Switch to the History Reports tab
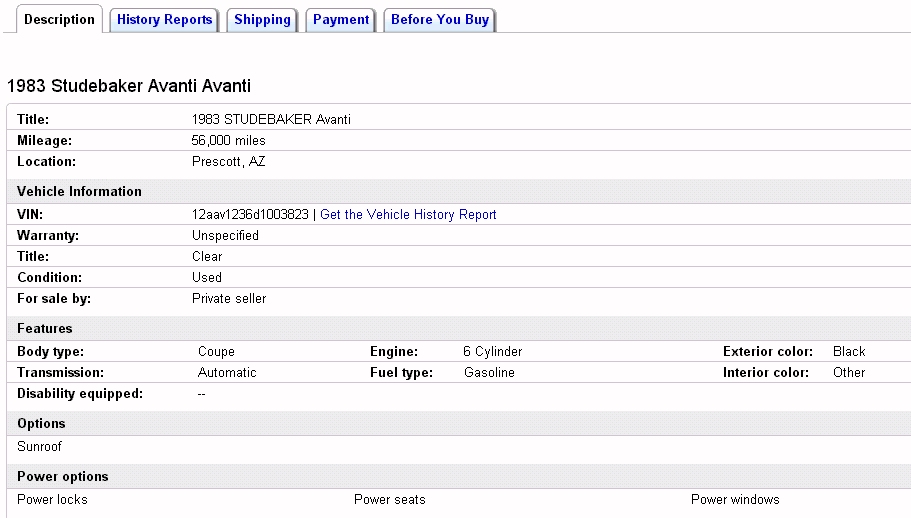 [x=165, y=20]
